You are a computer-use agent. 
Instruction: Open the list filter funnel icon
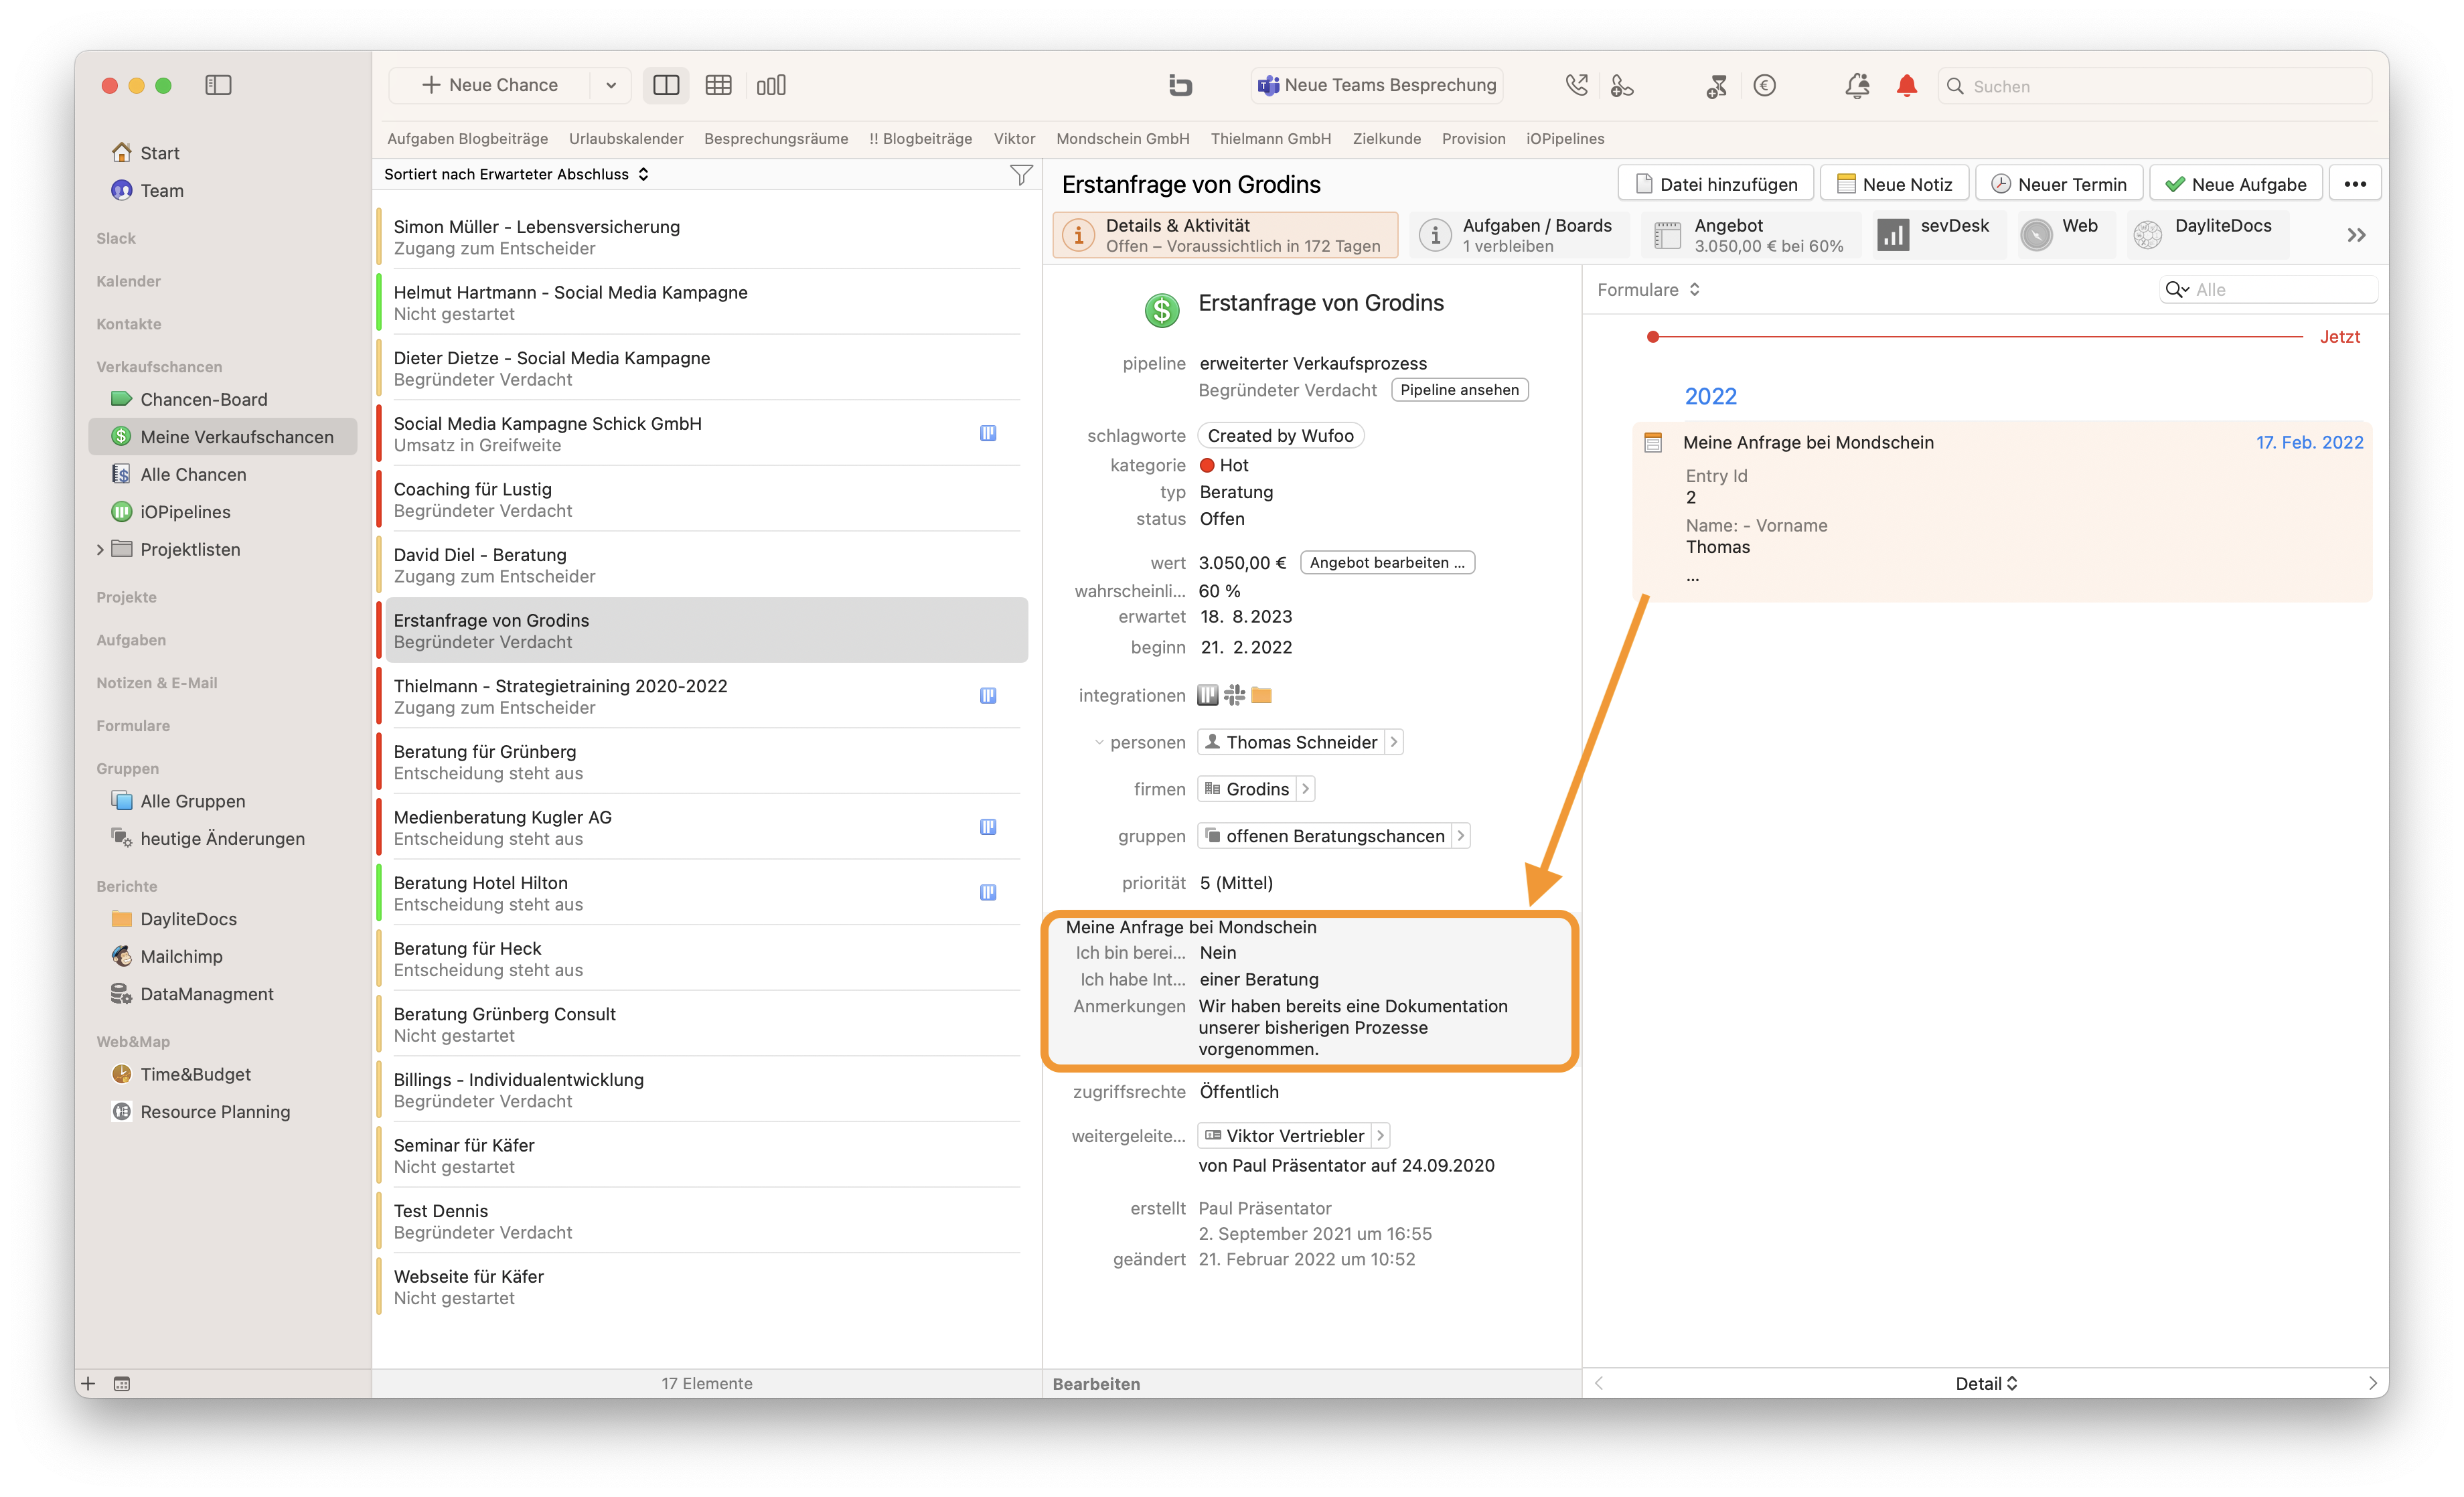pyautogui.click(x=1020, y=175)
